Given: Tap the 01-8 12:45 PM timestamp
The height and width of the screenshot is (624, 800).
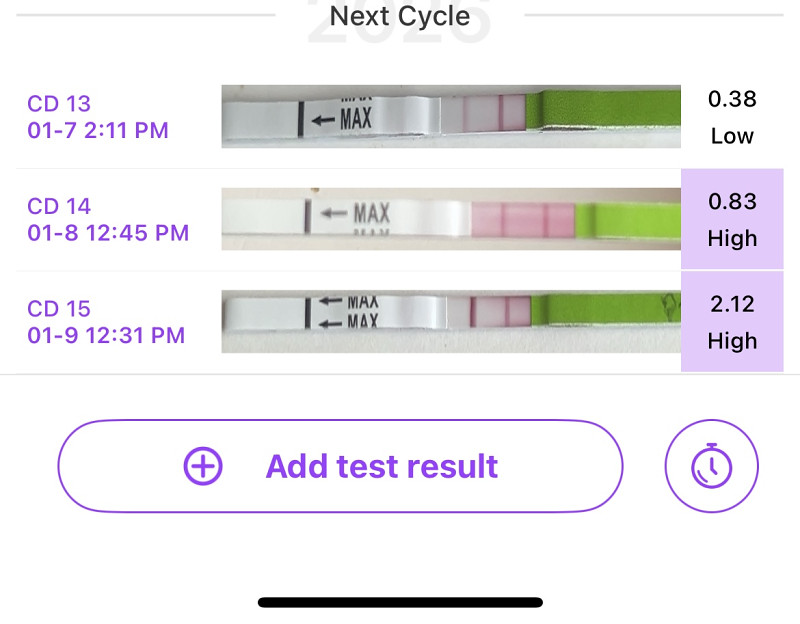Looking at the screenshot, I should click(108, 233).
